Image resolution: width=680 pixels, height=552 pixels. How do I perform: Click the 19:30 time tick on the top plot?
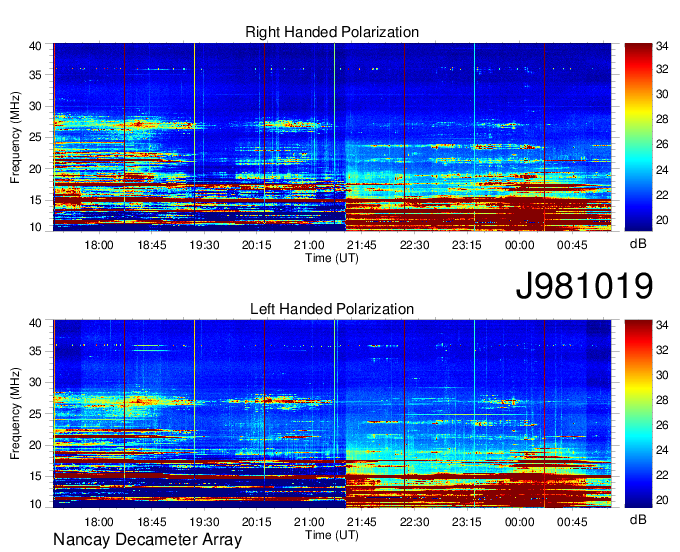[204, 245]
